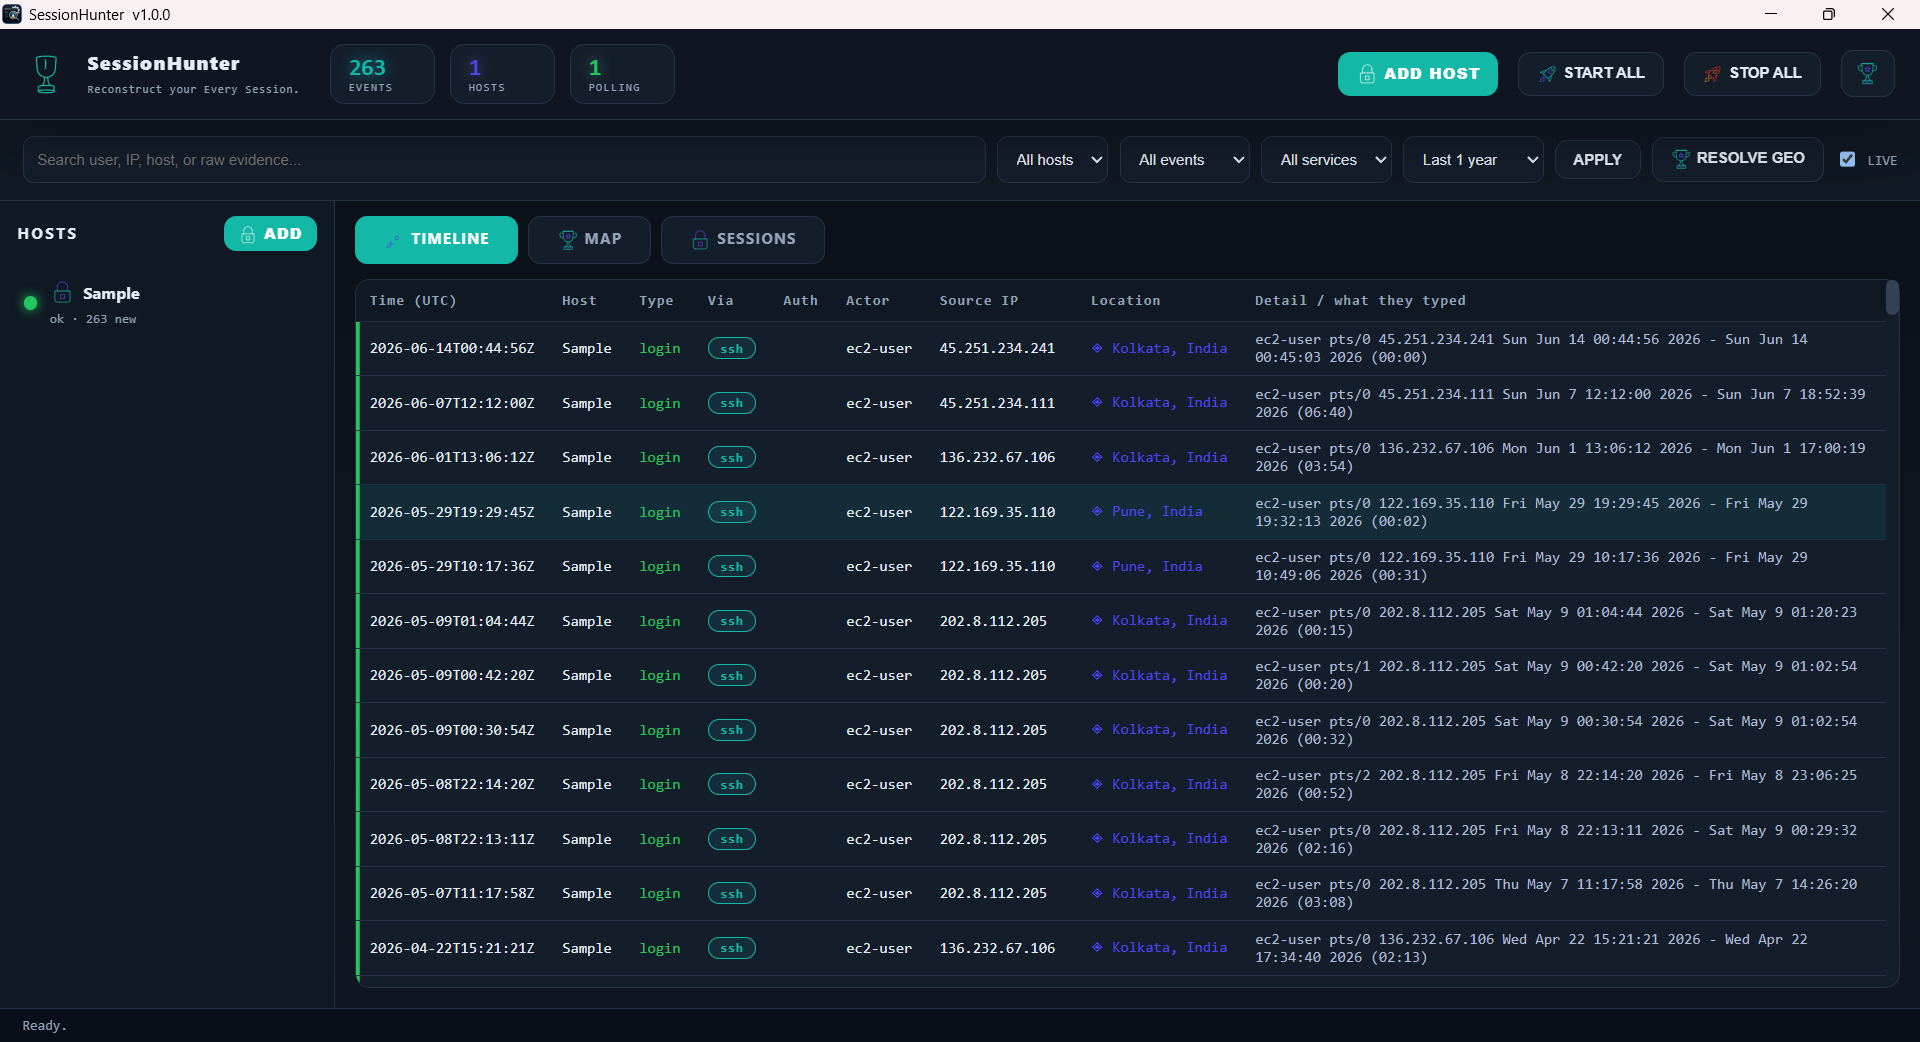This screenshot has height=1042, width=1920.
Task: Click the Auth column header
Action: [x=800, y=301]
